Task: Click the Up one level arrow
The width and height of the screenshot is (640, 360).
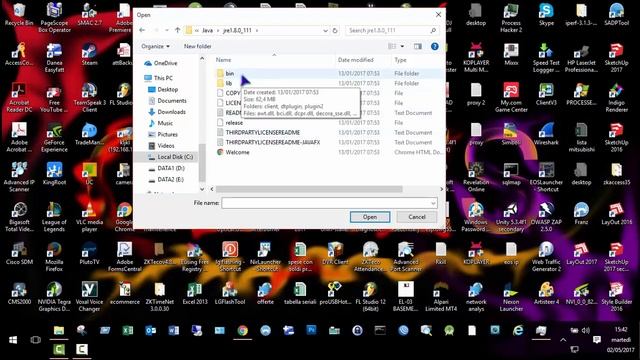Action: (x=178, y=30)
